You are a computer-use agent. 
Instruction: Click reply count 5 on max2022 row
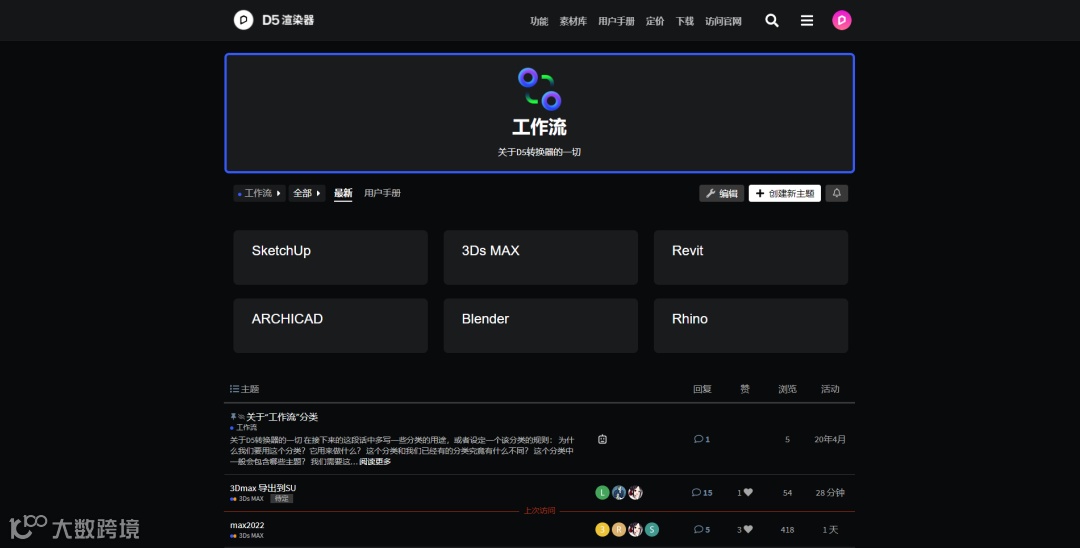[x=702, y=529]
